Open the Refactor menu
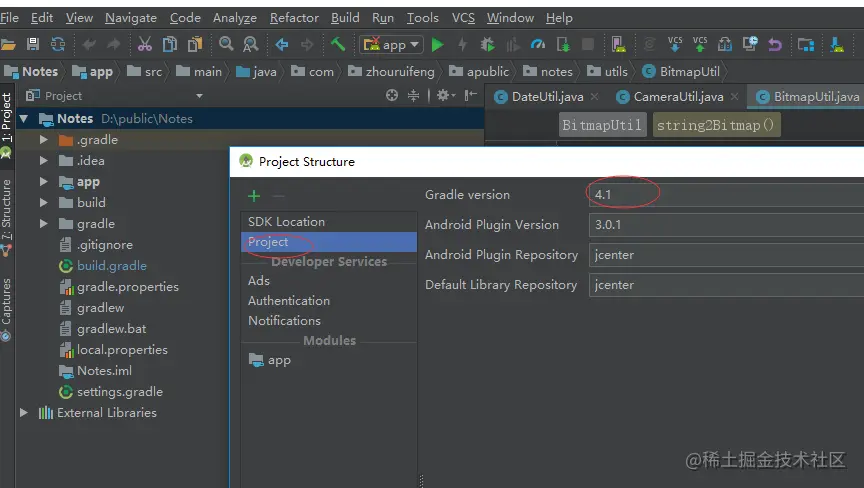Image resolution: width=864 pixels, height=488 pixels. tap(294, 18)
